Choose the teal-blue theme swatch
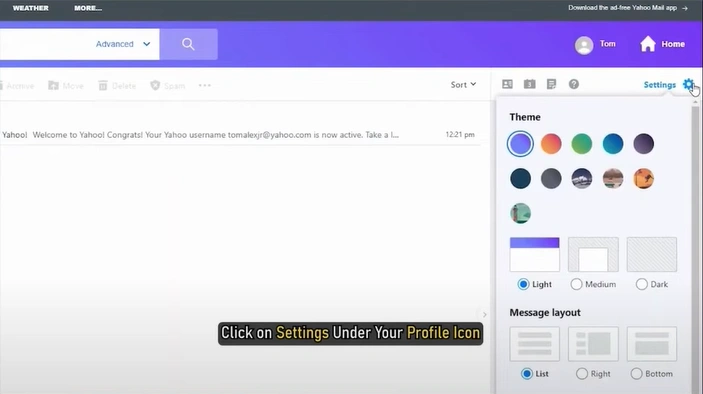 [613, 144]
